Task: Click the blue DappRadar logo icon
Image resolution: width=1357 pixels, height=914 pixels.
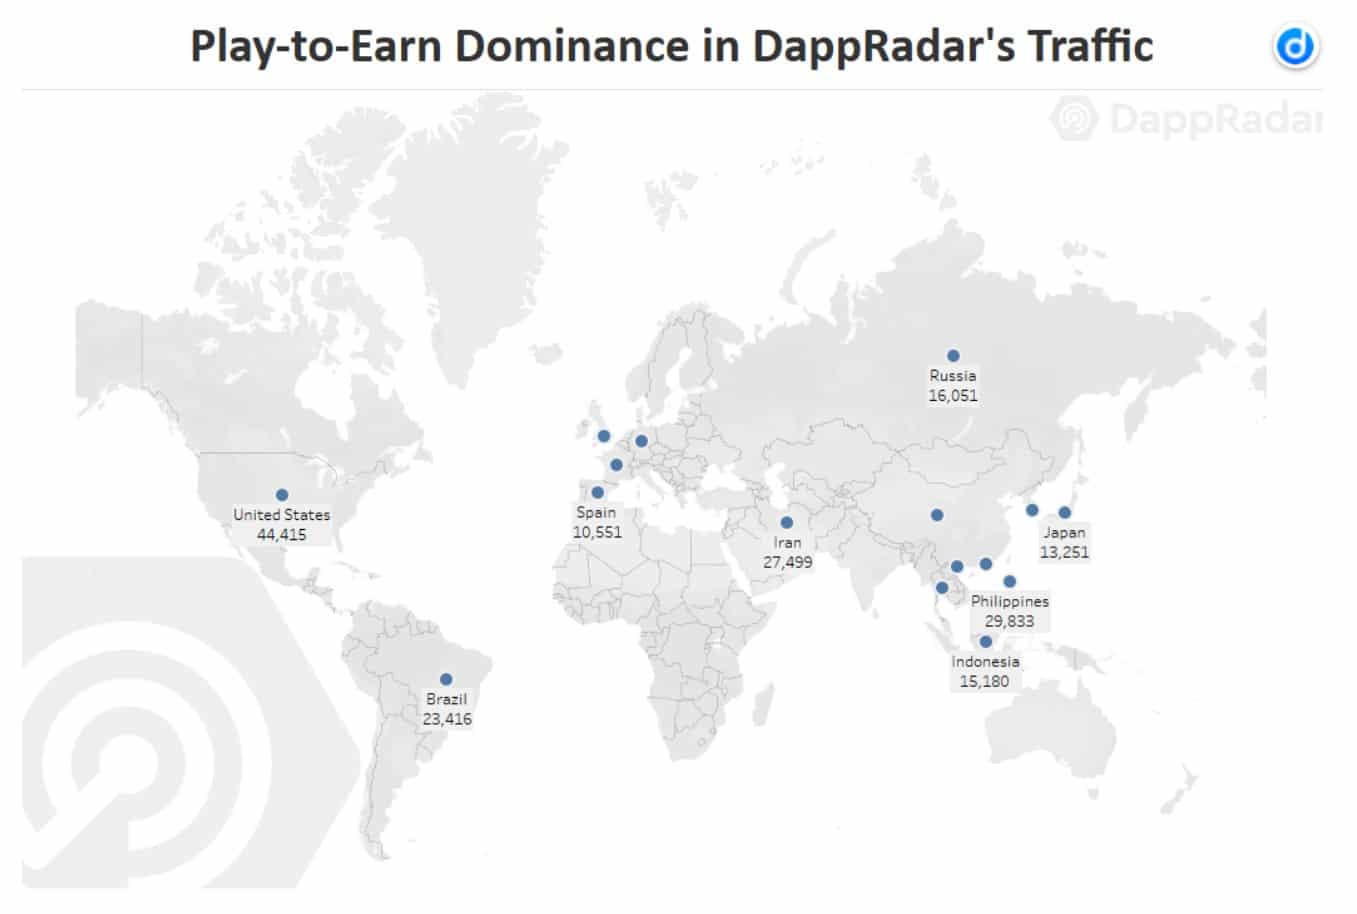Action: [1296, 47]
